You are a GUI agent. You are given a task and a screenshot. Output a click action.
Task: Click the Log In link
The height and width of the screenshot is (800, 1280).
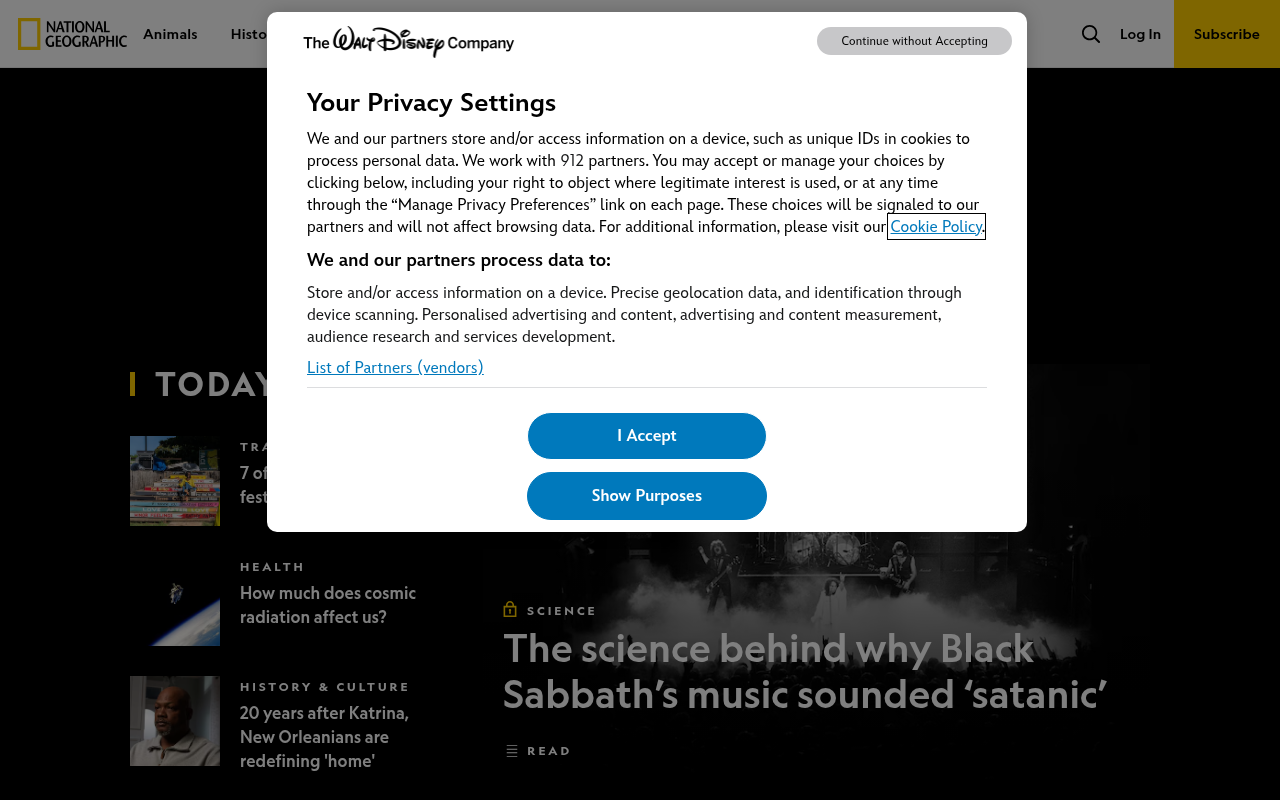[x=1140, y=34]
